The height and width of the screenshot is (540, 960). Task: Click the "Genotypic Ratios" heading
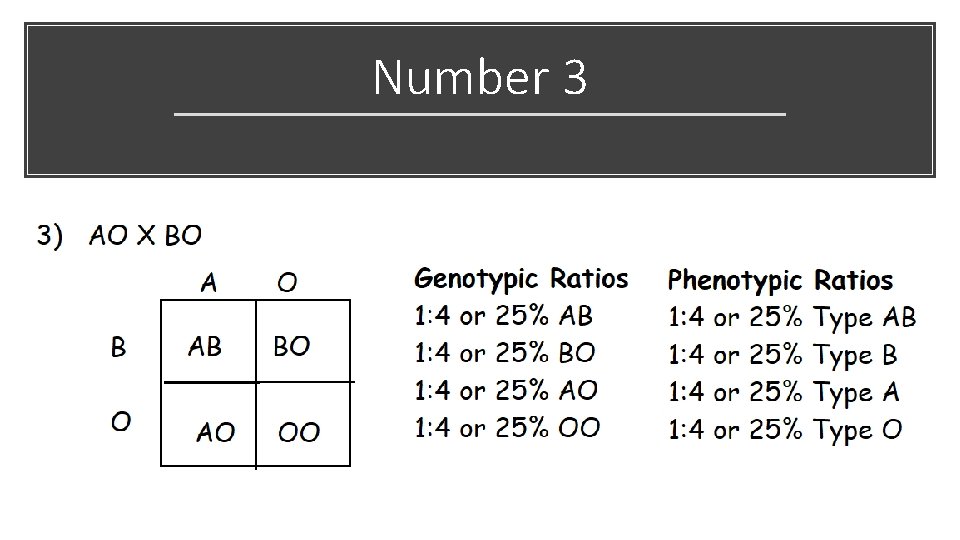(x=521, y=279)
